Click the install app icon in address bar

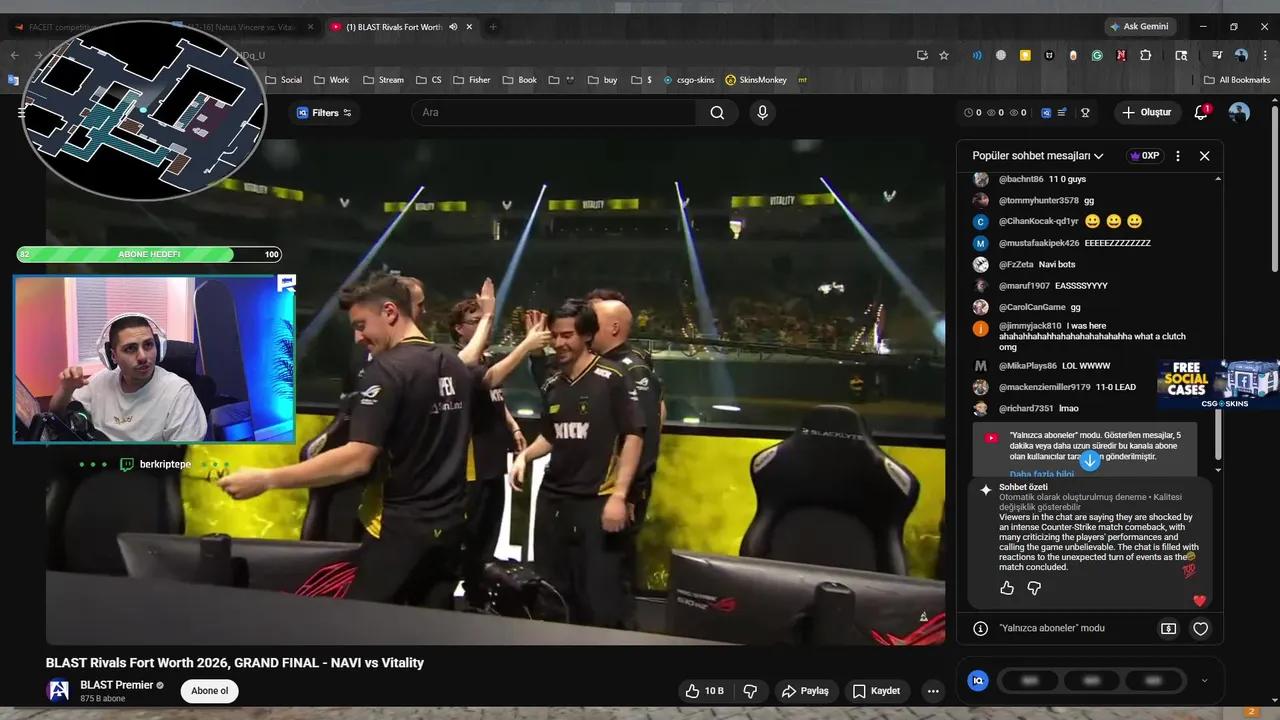click(x=921, y=56)
